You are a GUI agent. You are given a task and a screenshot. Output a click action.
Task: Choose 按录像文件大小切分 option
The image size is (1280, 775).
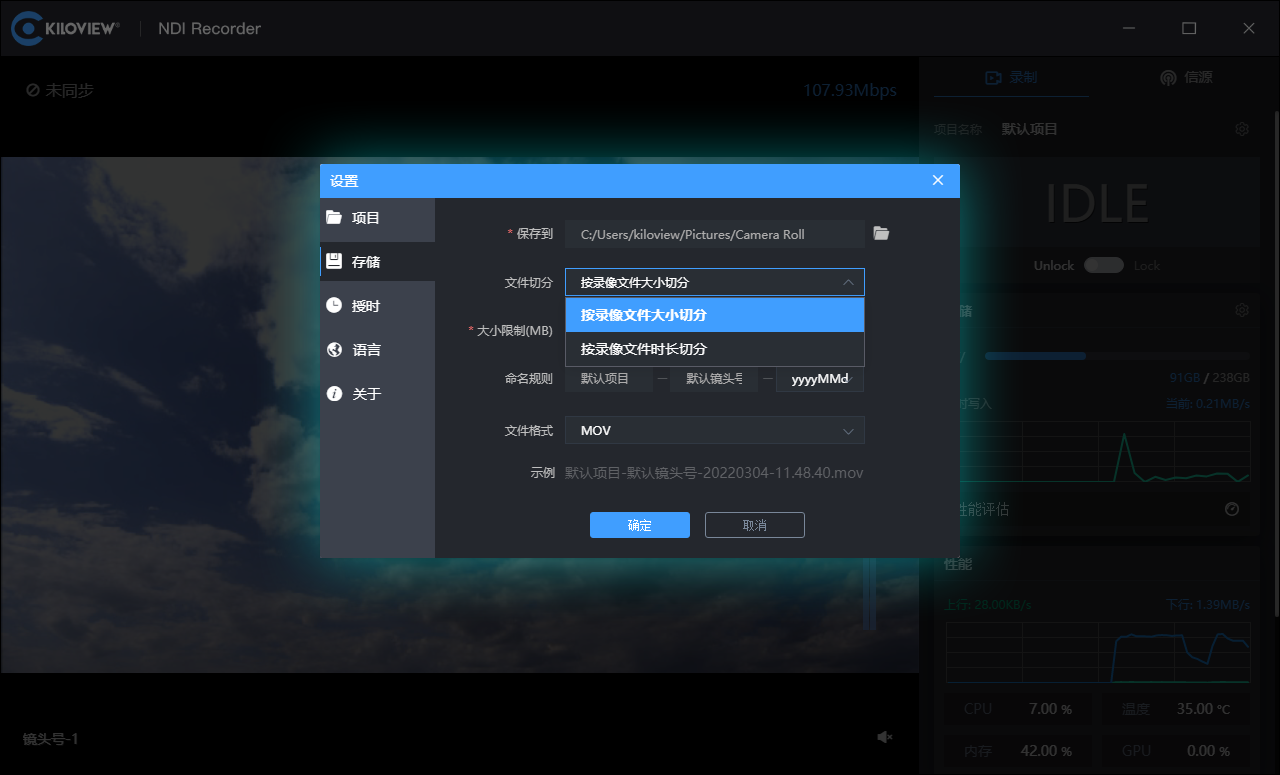[x=714, y=315]
